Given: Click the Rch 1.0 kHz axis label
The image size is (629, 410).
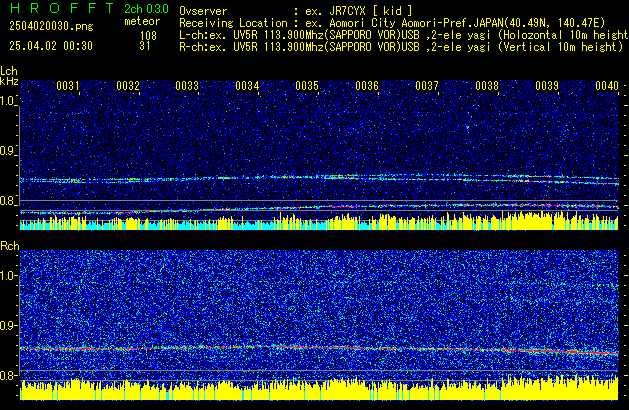Looking at the screenshot, I should (9, 276).
